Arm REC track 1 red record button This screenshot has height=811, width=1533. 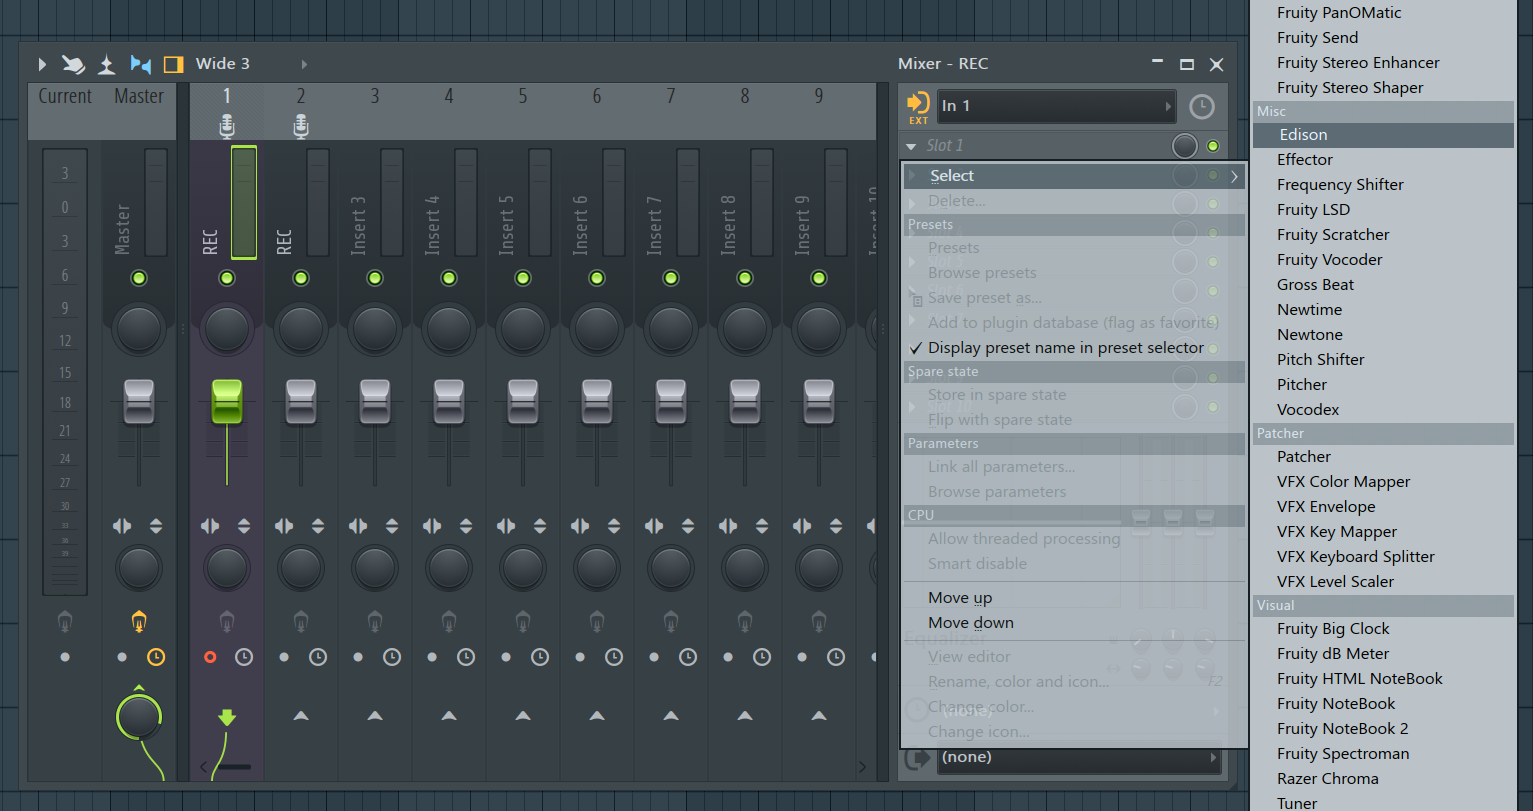(210, 657)
